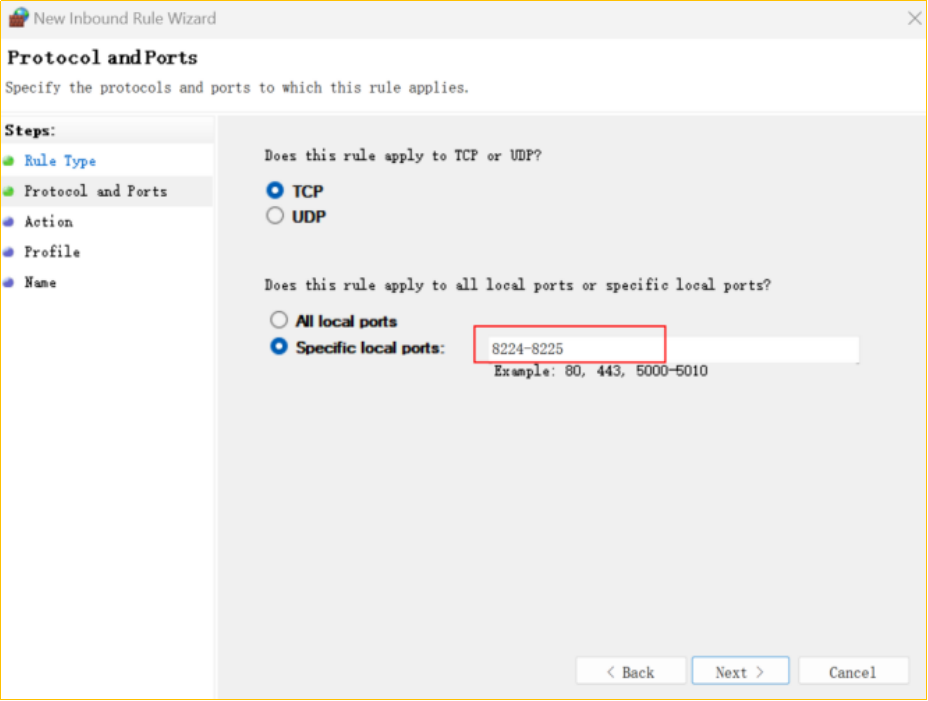Select the Specific local ports radio button
The image size is (928, 701).
click(x=279, y=348)
